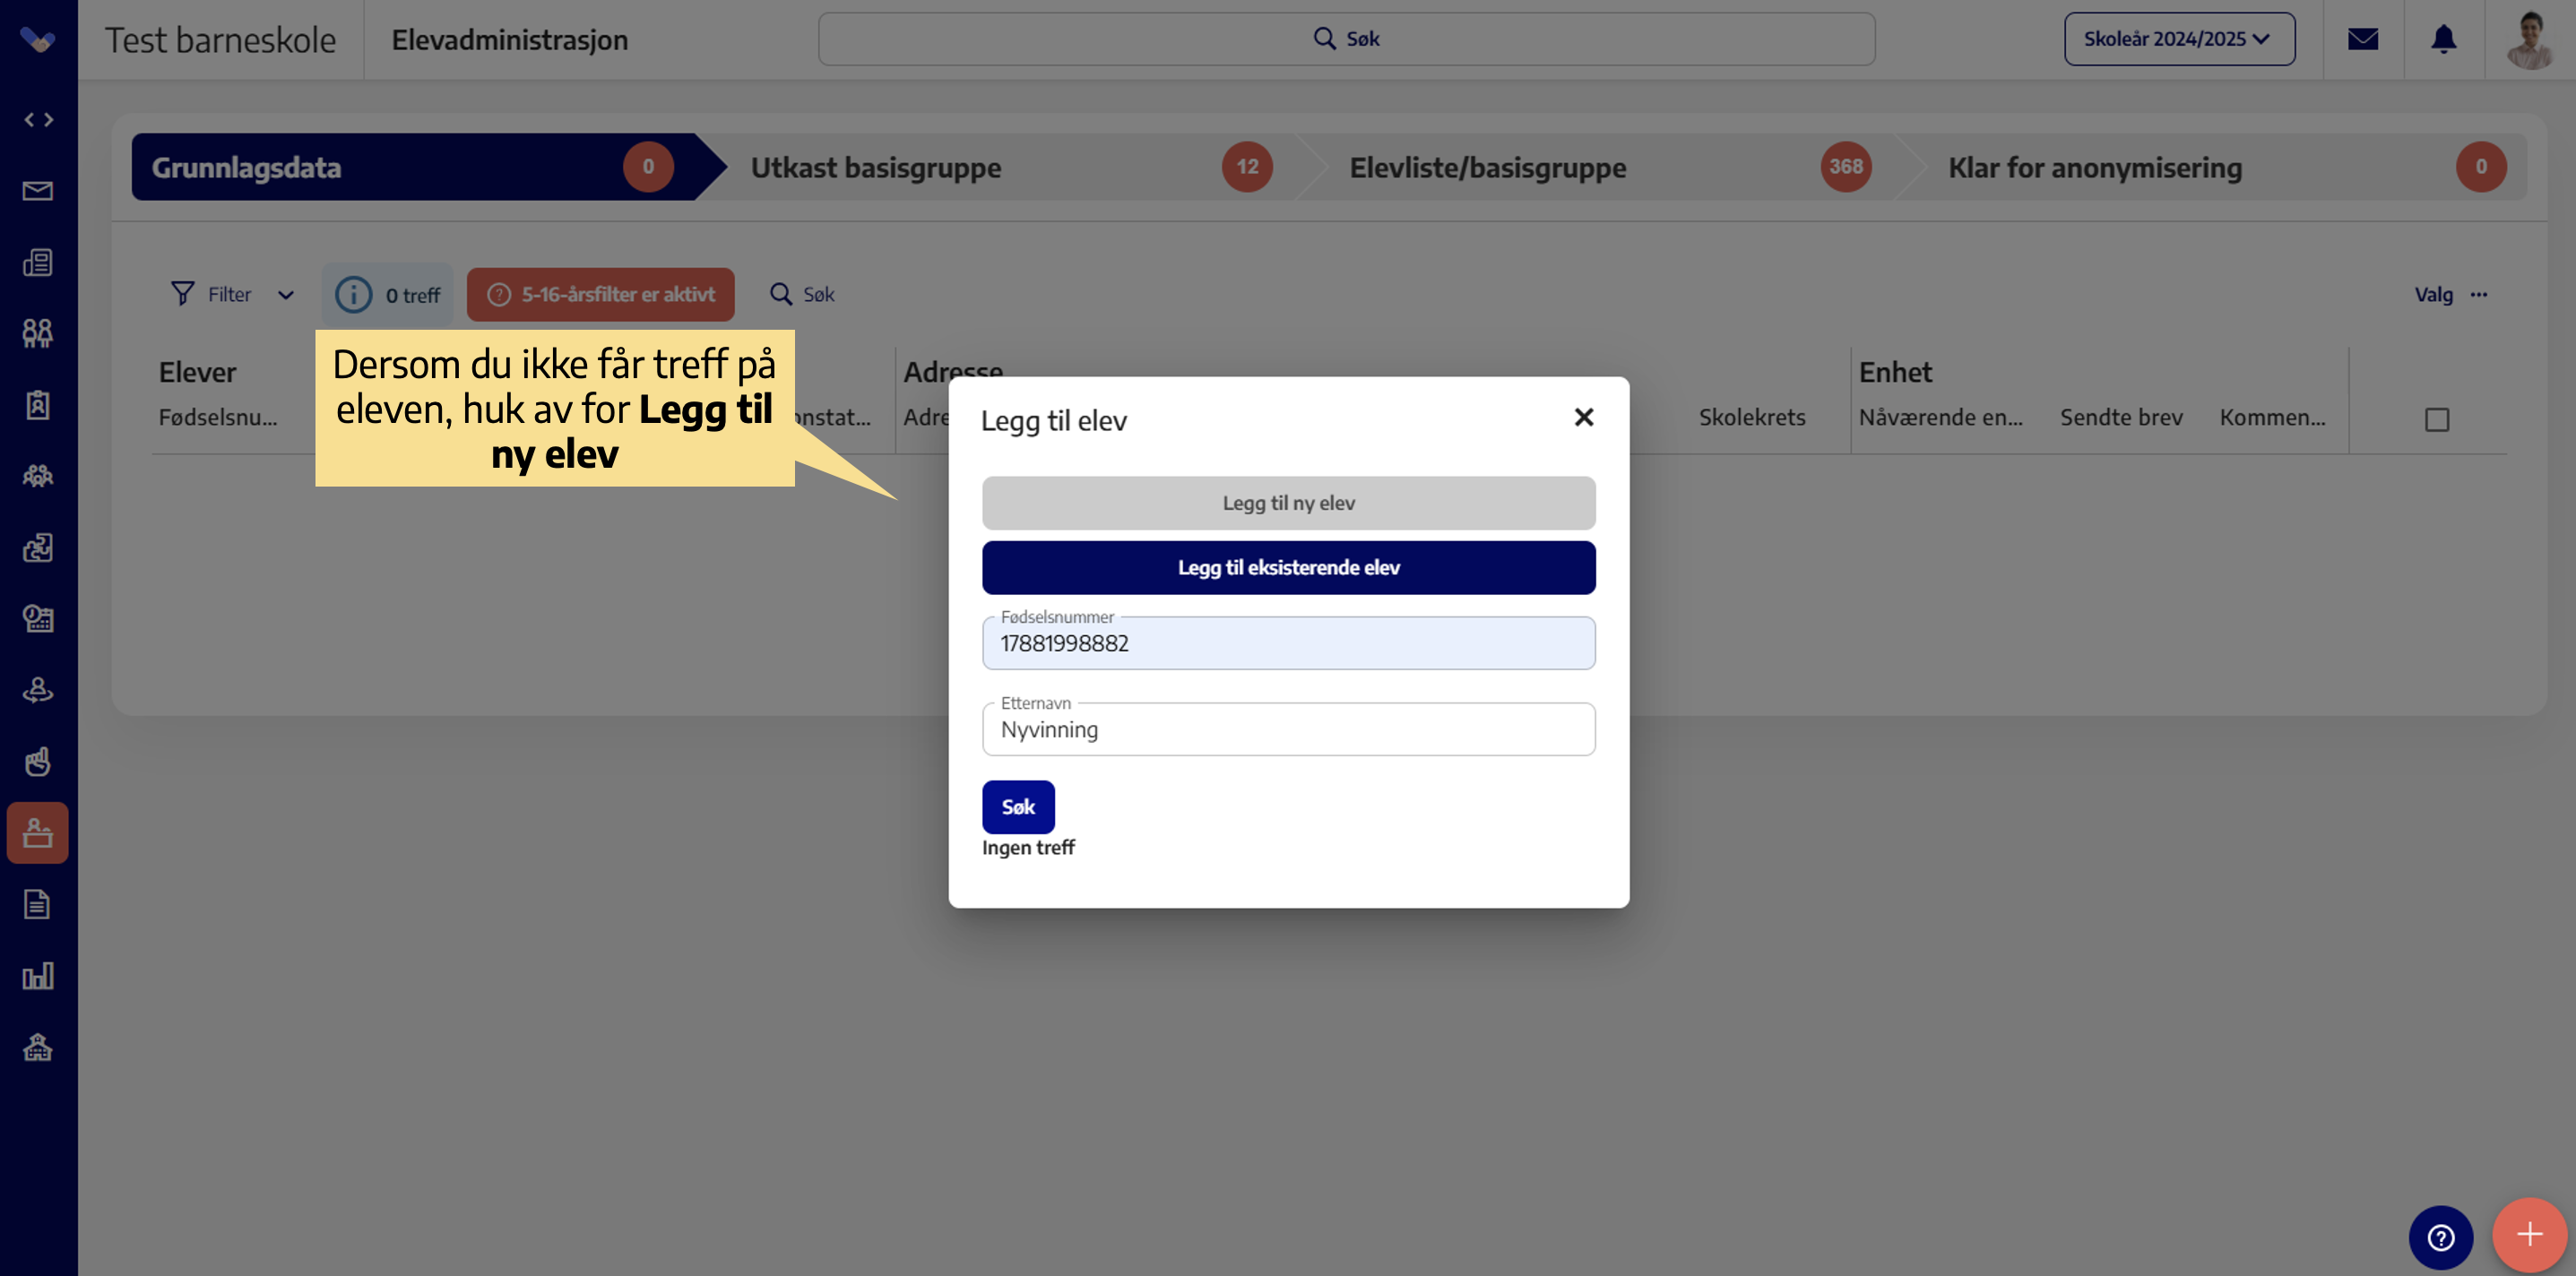Open the highlighted student administration sidebar icon
Screen dimensions: 2576x1276
click(x=38, y=833)
